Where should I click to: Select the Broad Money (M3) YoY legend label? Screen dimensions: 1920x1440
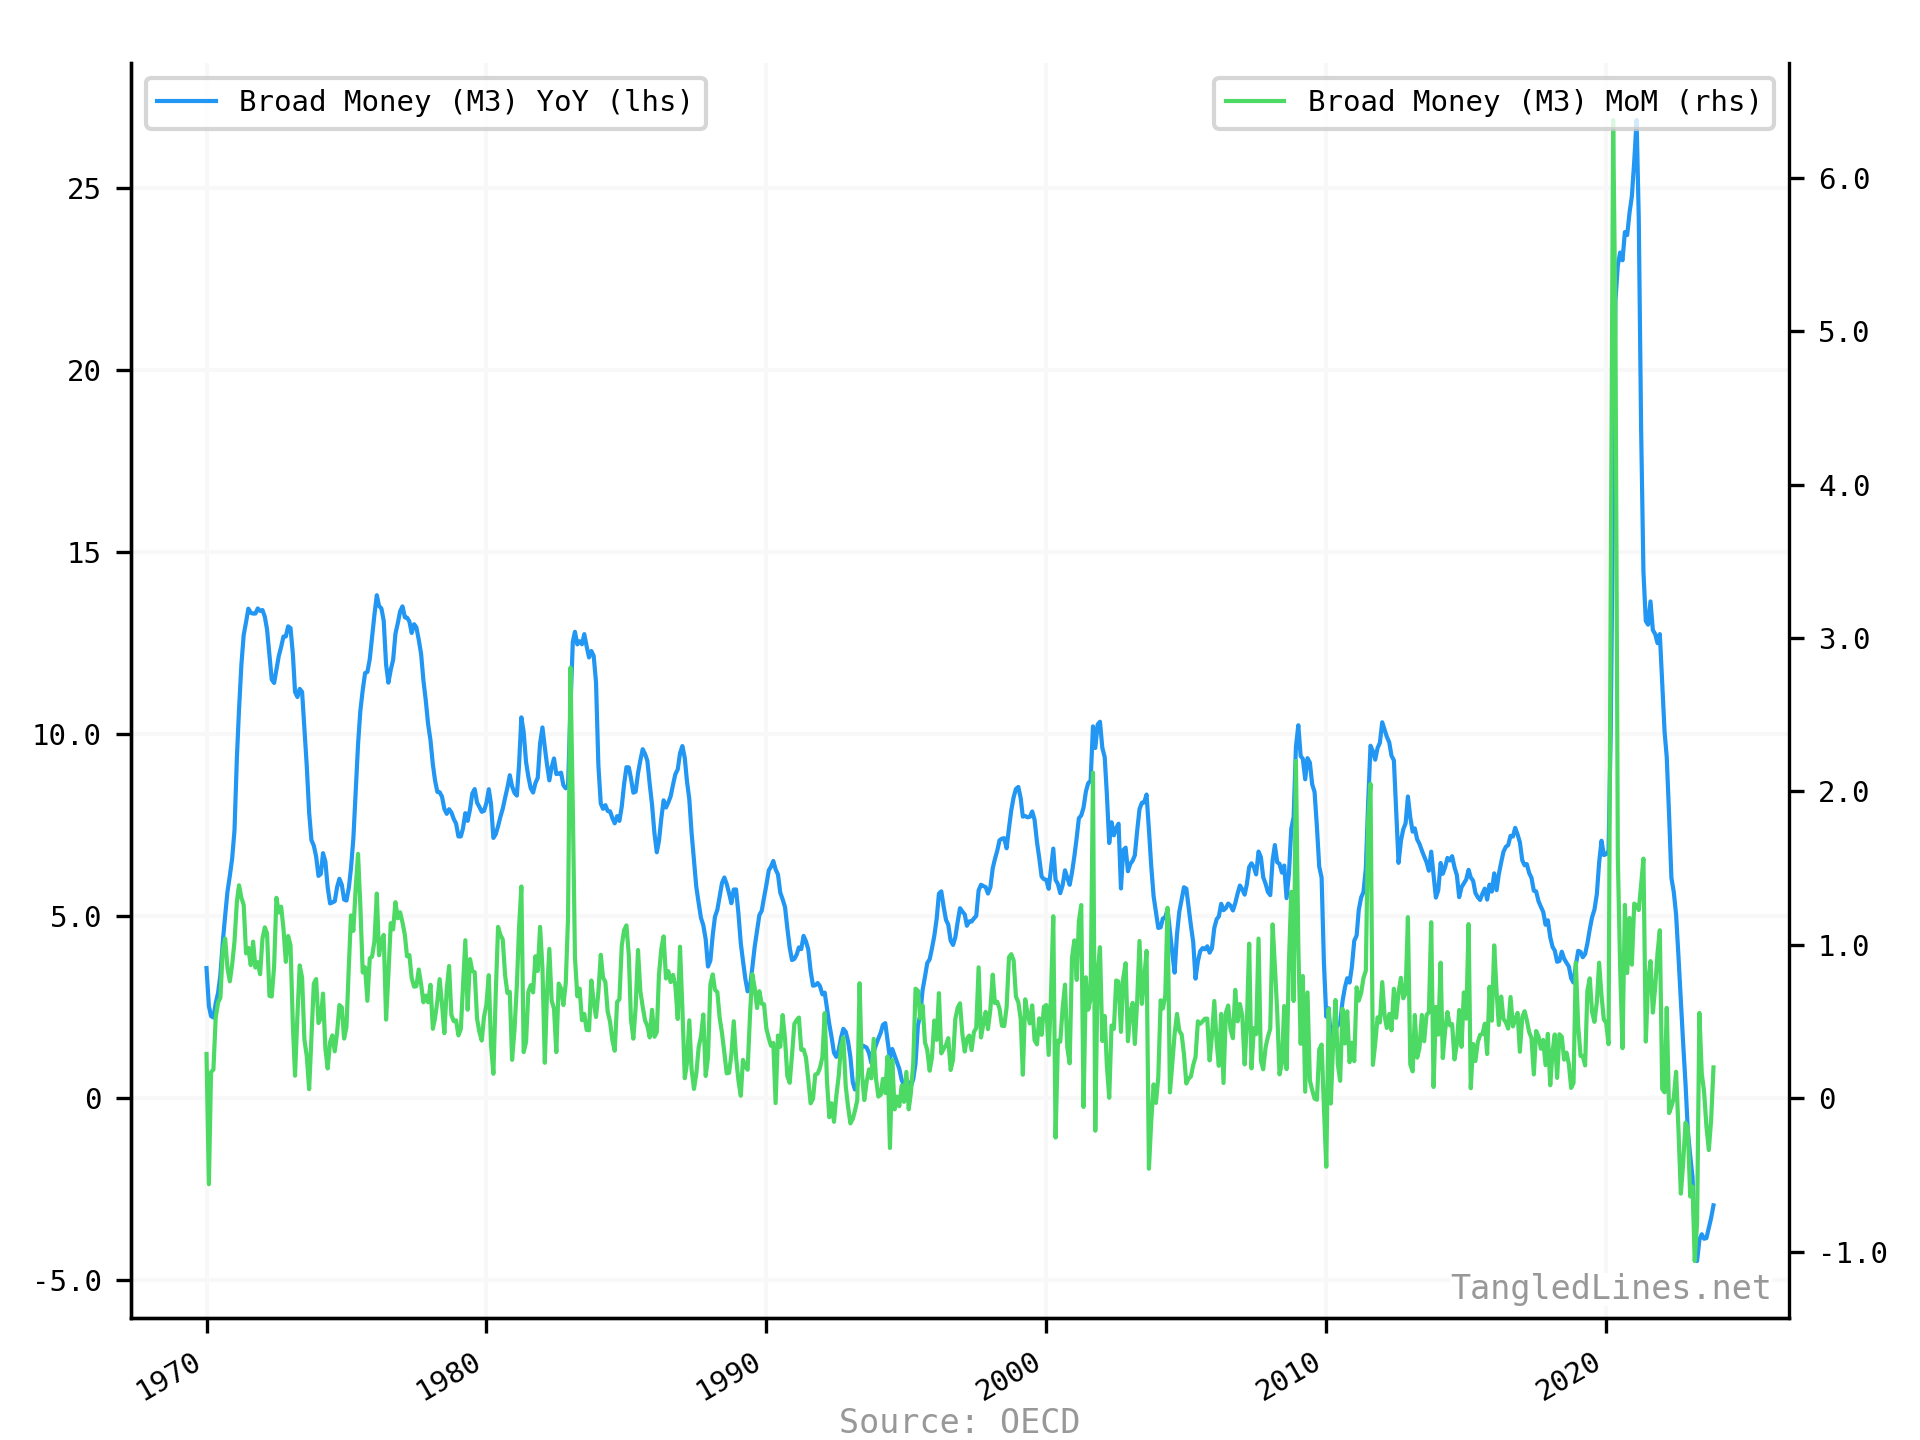click(465, 102)
